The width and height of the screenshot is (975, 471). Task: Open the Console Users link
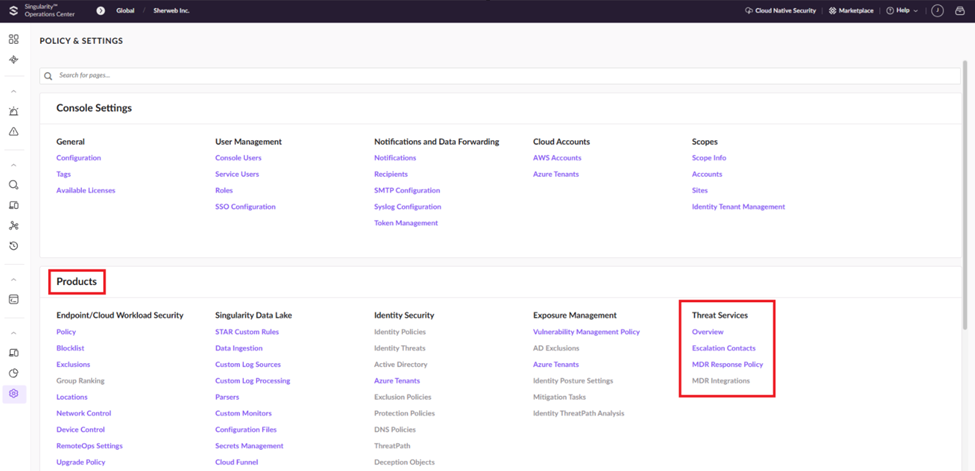238,158
